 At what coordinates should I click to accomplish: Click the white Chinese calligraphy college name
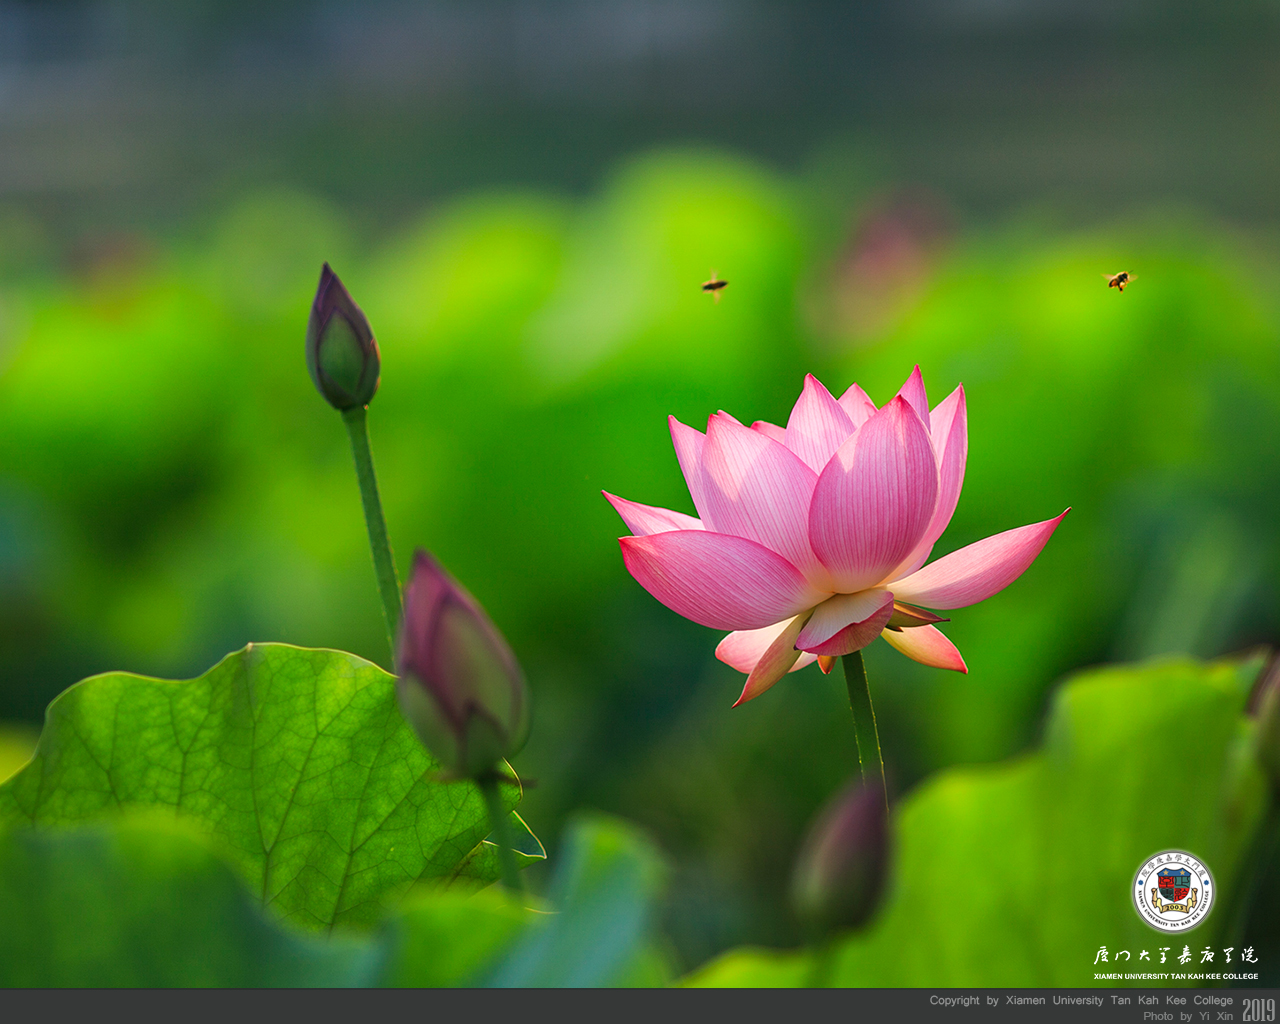click(x=1175, y=955)
